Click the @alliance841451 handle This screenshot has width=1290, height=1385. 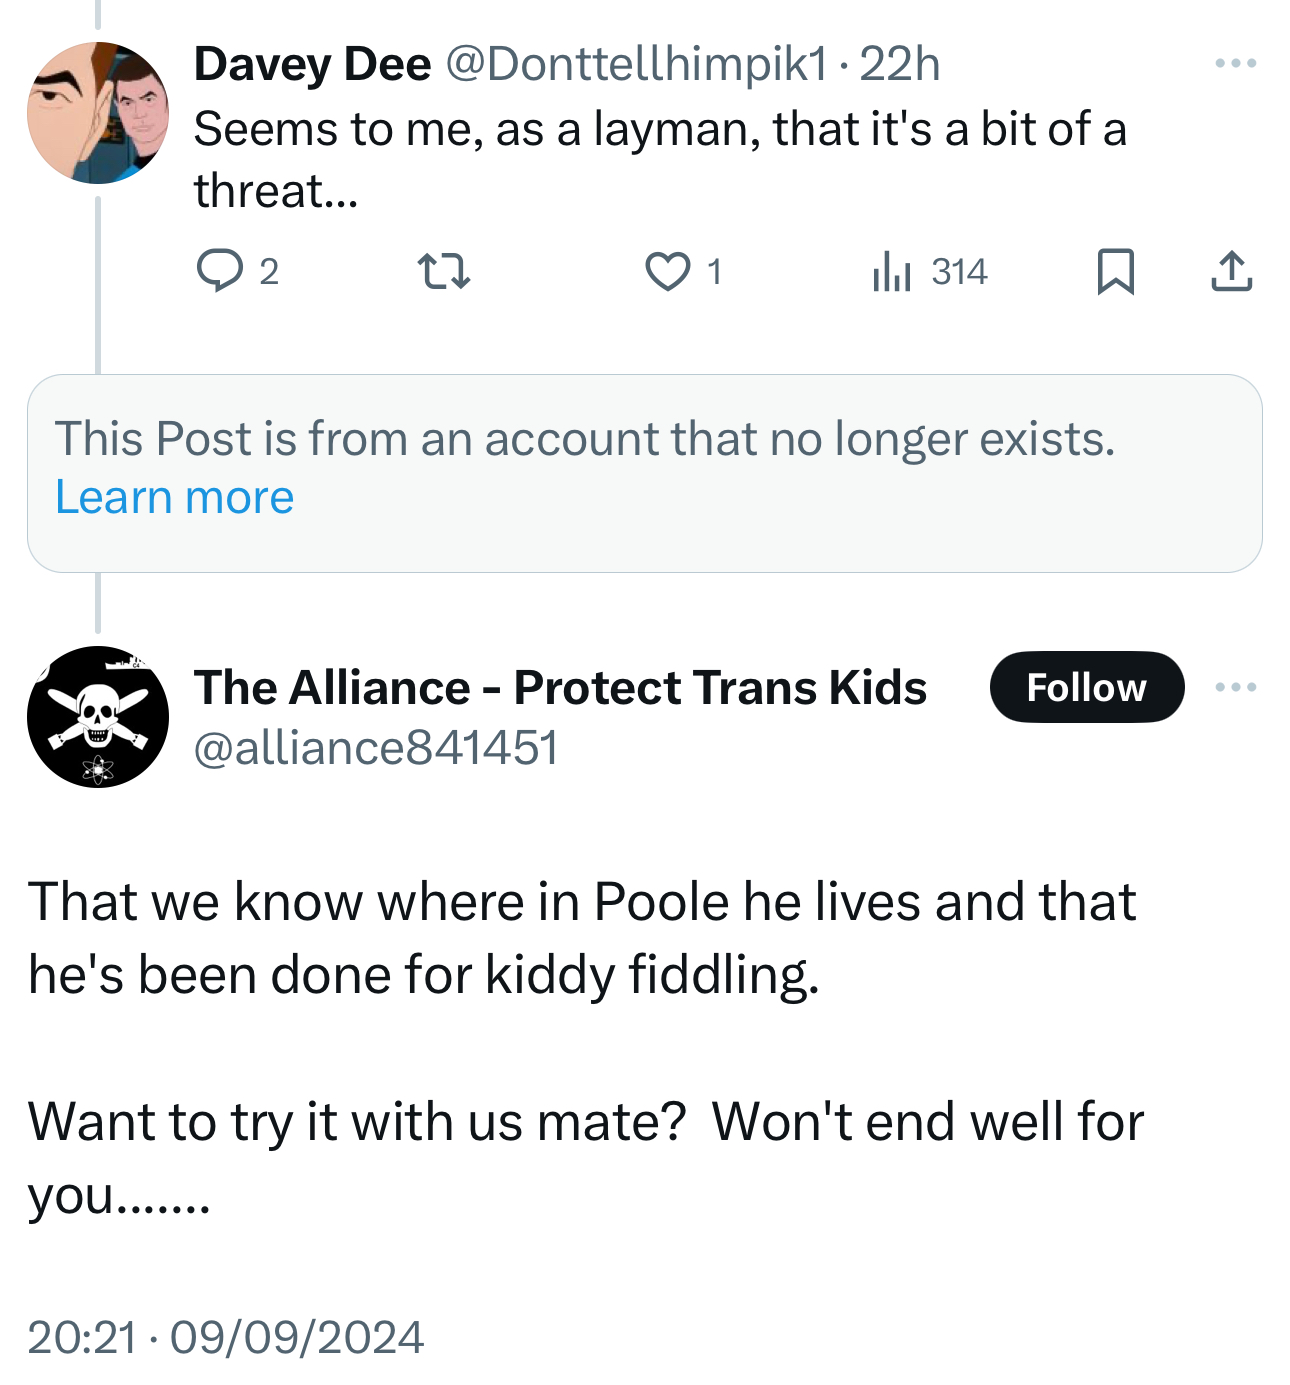coord(375,747)
